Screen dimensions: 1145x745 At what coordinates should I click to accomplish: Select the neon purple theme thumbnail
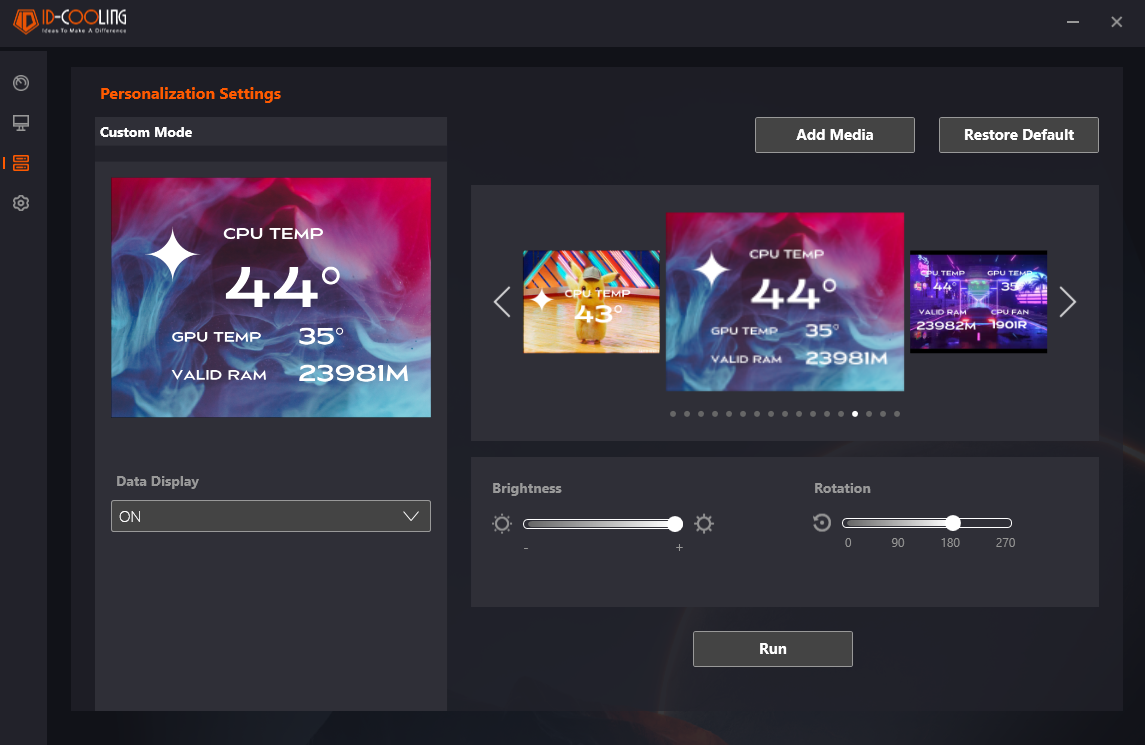pyautogui.click(x=978, y=301)
